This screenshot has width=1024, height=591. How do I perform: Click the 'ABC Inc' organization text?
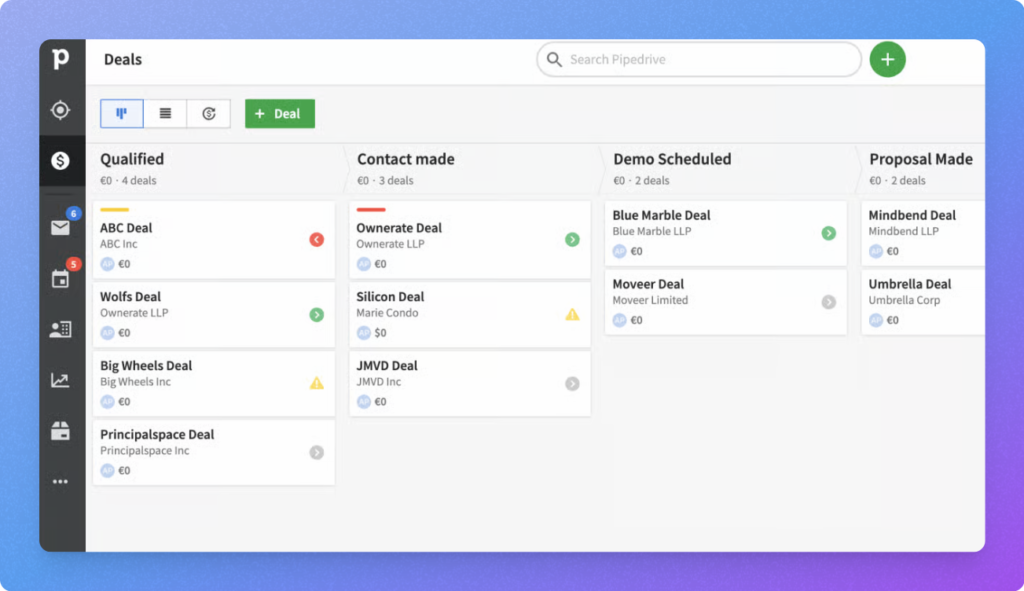click(x=119, y=244)
